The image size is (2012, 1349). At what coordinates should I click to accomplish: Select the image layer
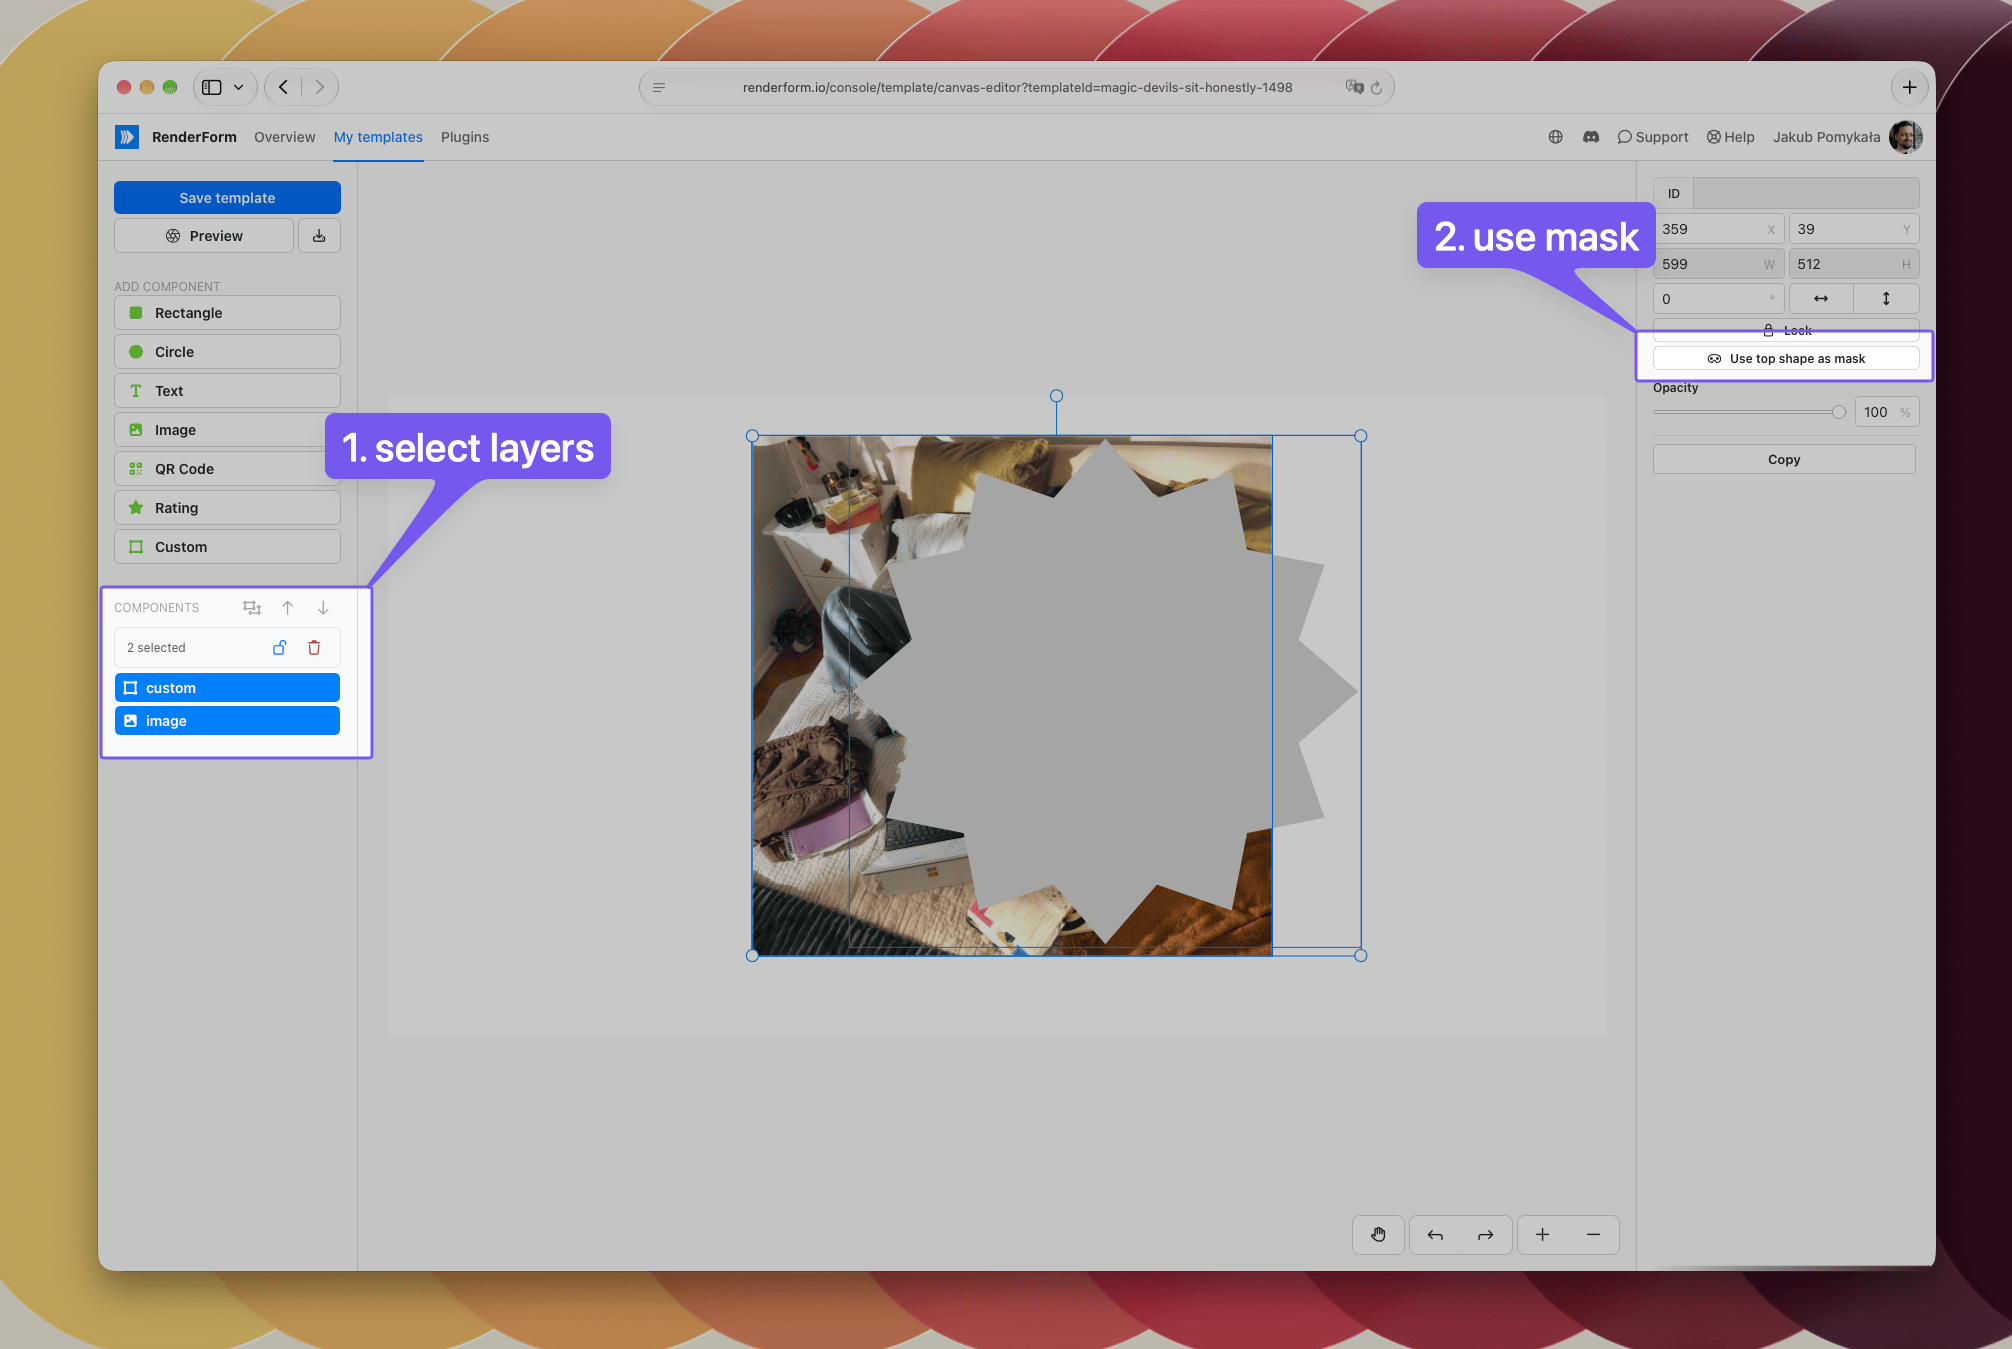tap(227, 721)
